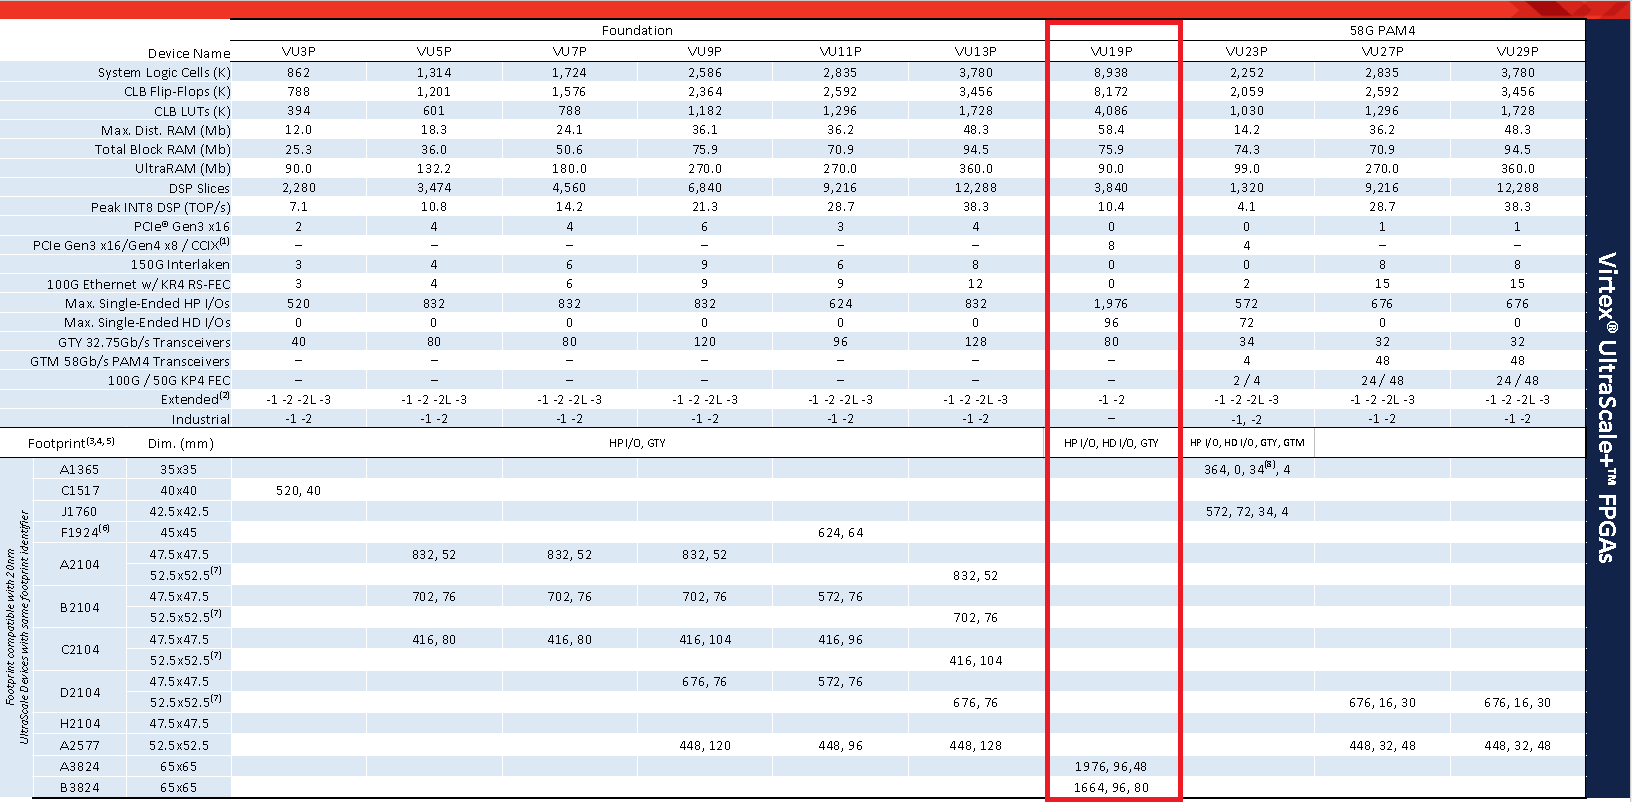Click the C2104 footprint row label
The height and width of the screenshot is (802, 1632).
(80, 650)
